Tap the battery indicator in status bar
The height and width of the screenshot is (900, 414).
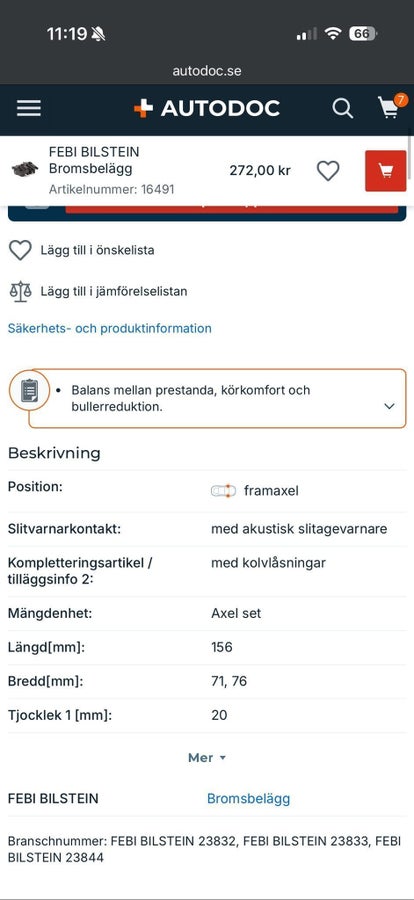[x=362, y=34]
